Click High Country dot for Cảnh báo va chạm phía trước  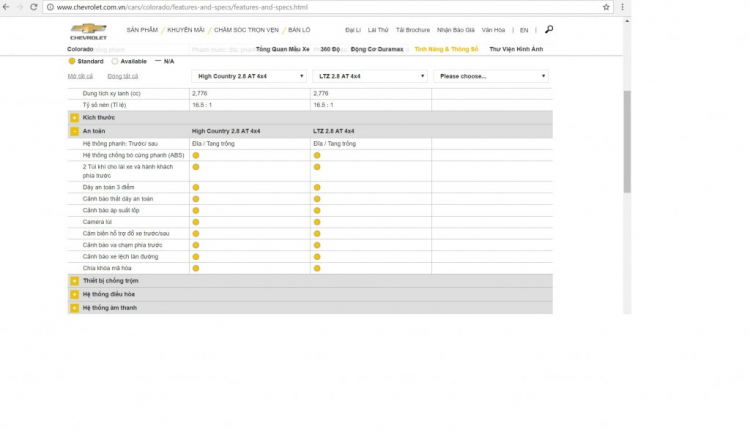pos(196,245)
